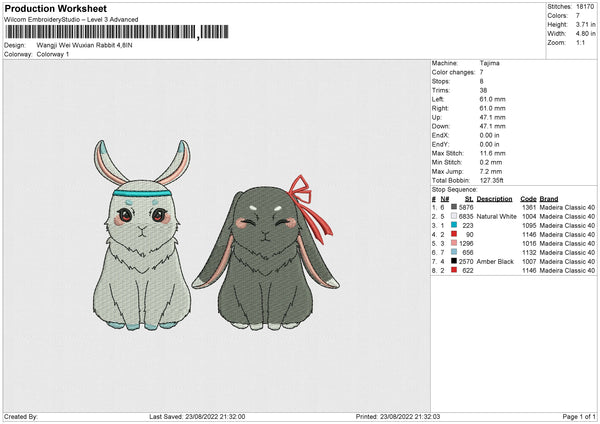Pick the pink swatch with 1296 stitches
600x424 pixels.
tap(454, 243)
